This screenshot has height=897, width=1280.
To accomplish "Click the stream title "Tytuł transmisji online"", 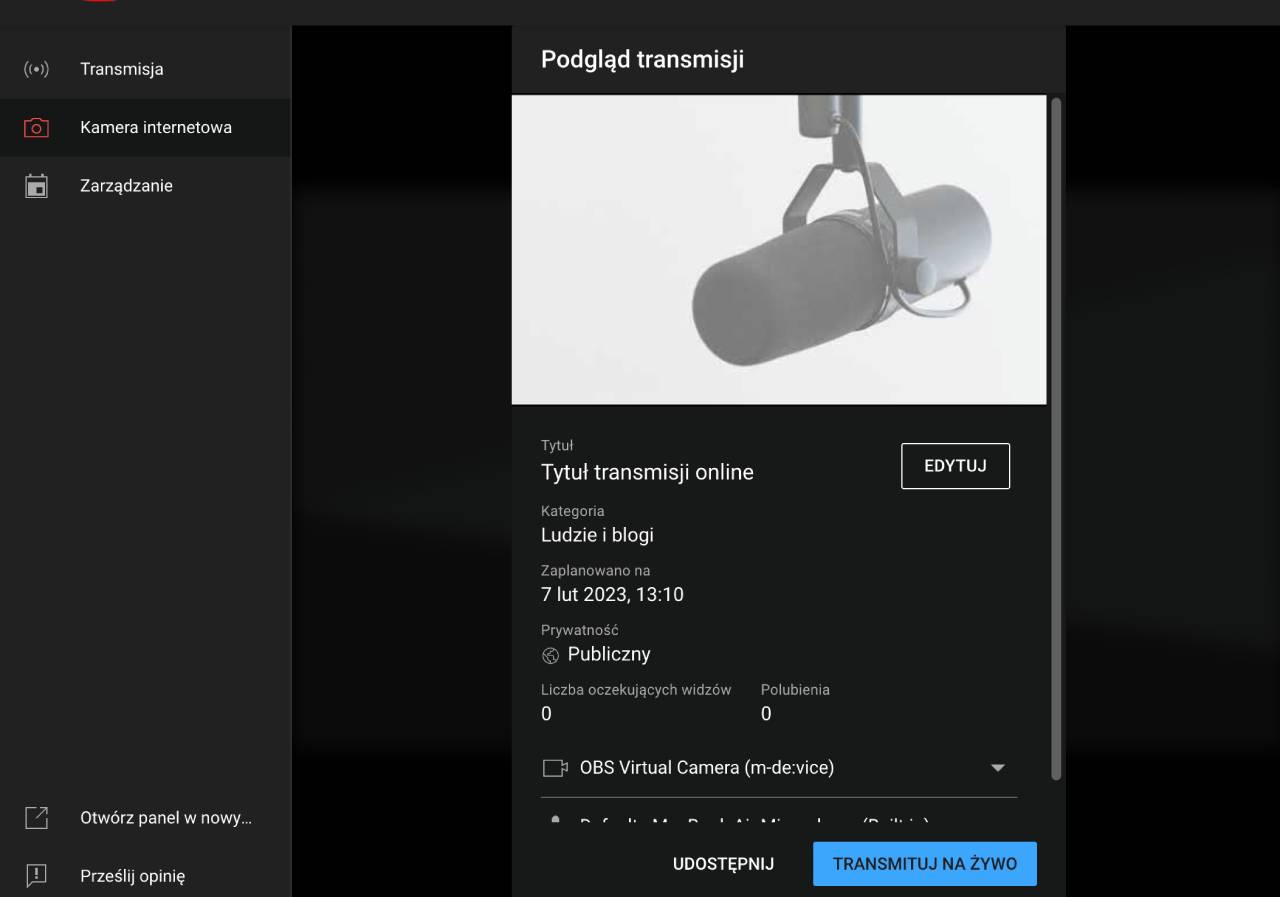I will pyautogui.click(x=647, y=472).
